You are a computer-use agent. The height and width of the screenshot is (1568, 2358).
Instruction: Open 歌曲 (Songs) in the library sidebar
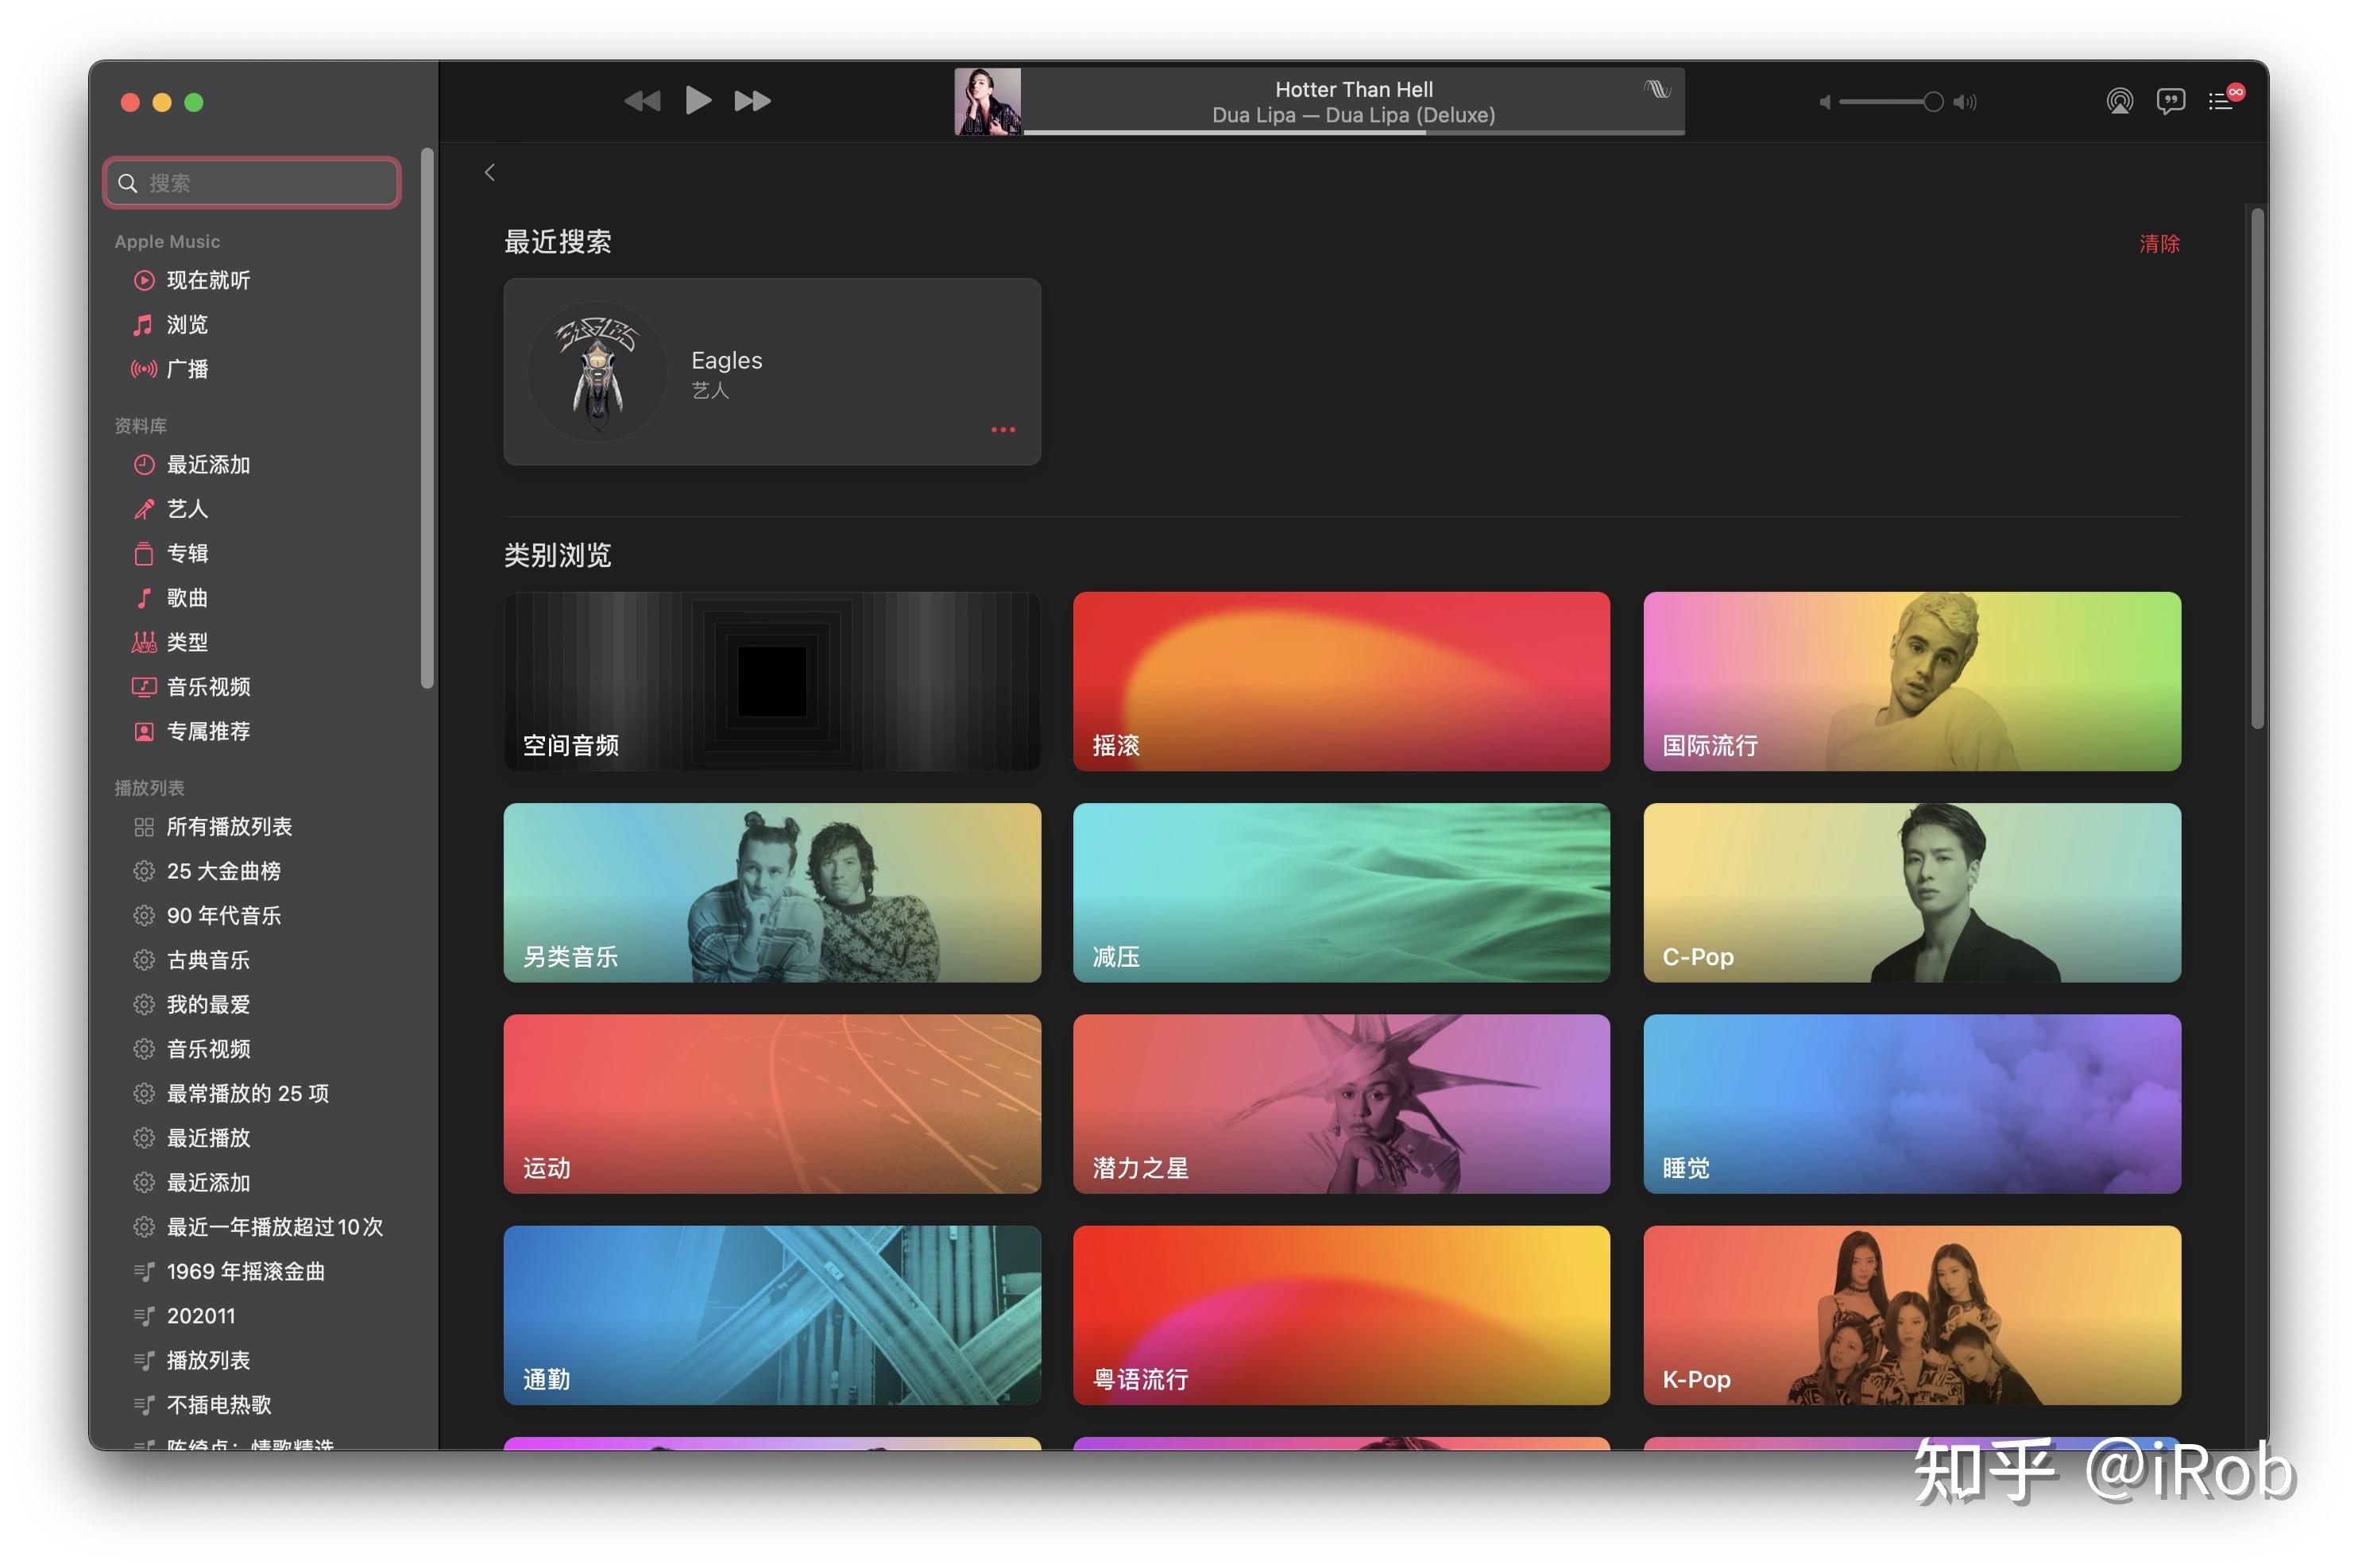point(186,597)
